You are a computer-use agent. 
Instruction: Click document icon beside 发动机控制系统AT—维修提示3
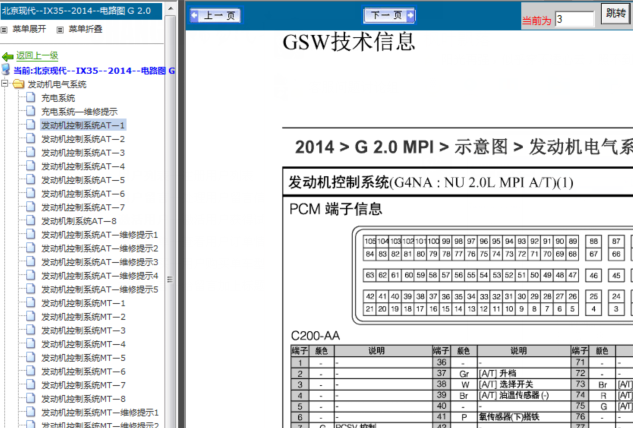pyautogui.click(x=31, y=261)
